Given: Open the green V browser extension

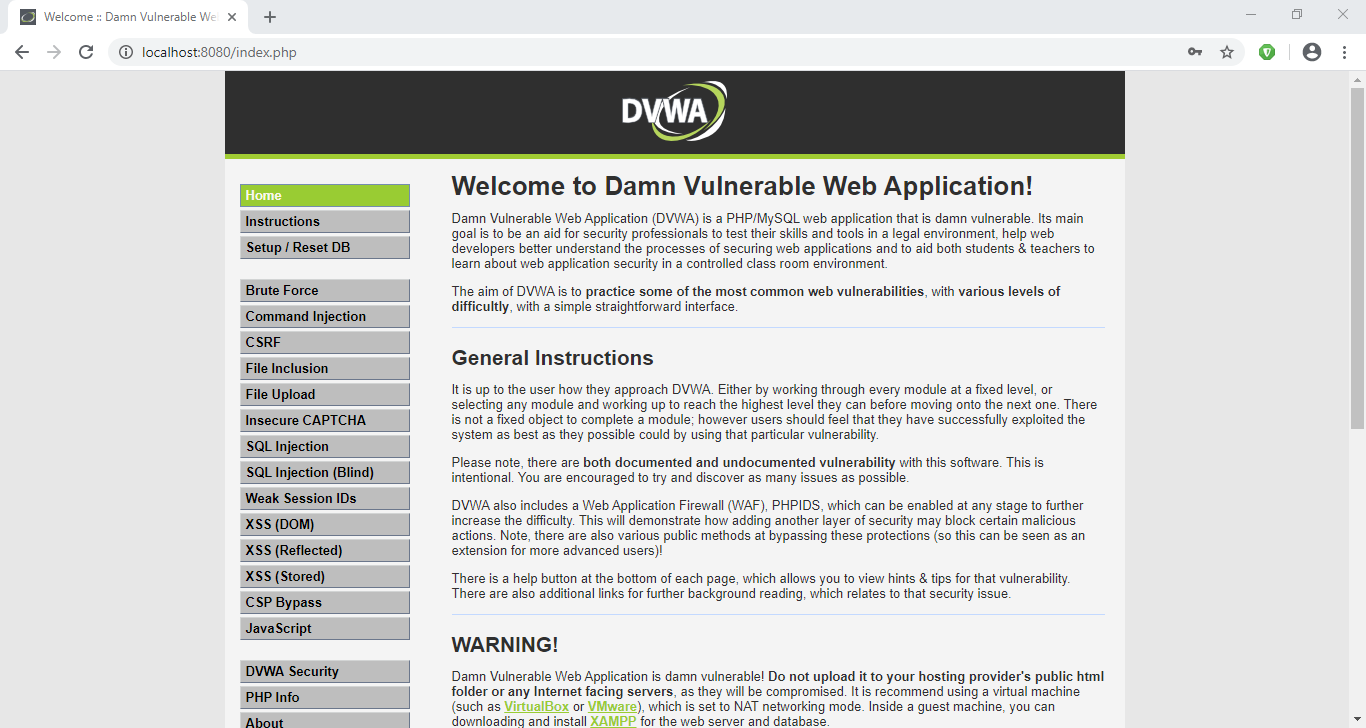Looking at the screenshot, I should point(1267,52).
